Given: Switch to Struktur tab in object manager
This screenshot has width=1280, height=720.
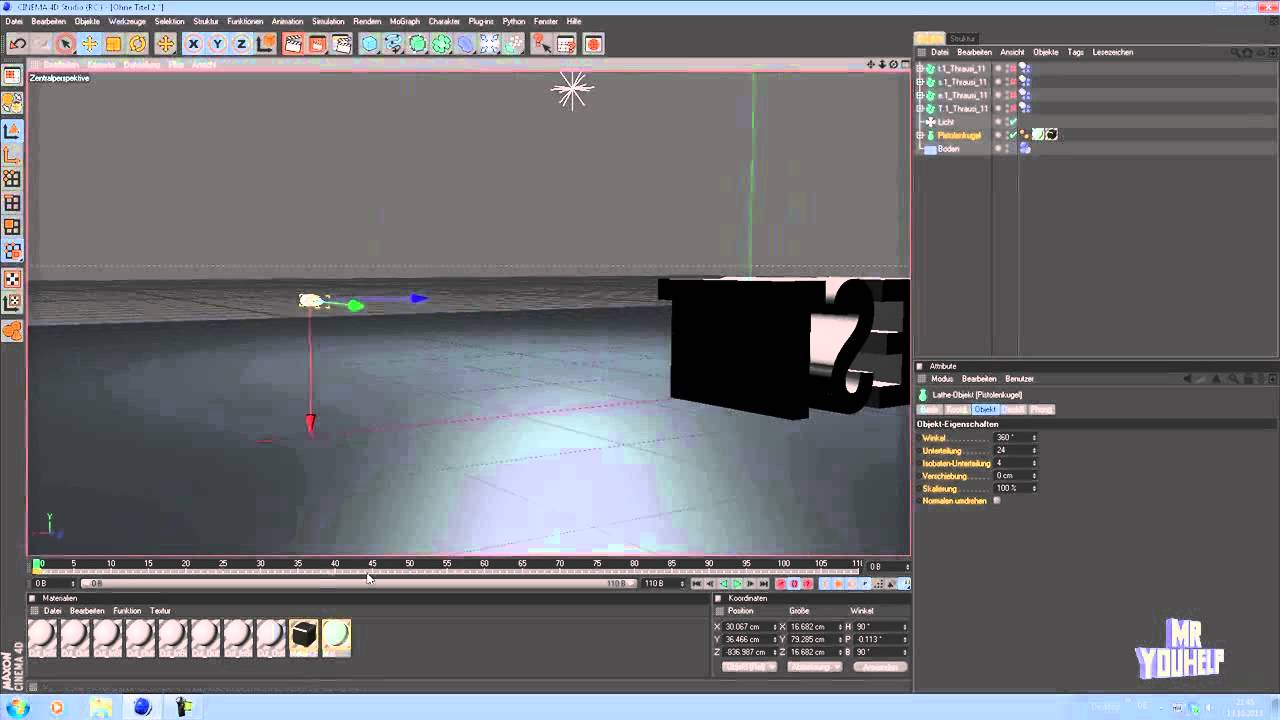Looking at the screenshot, I should click(963, 38).
